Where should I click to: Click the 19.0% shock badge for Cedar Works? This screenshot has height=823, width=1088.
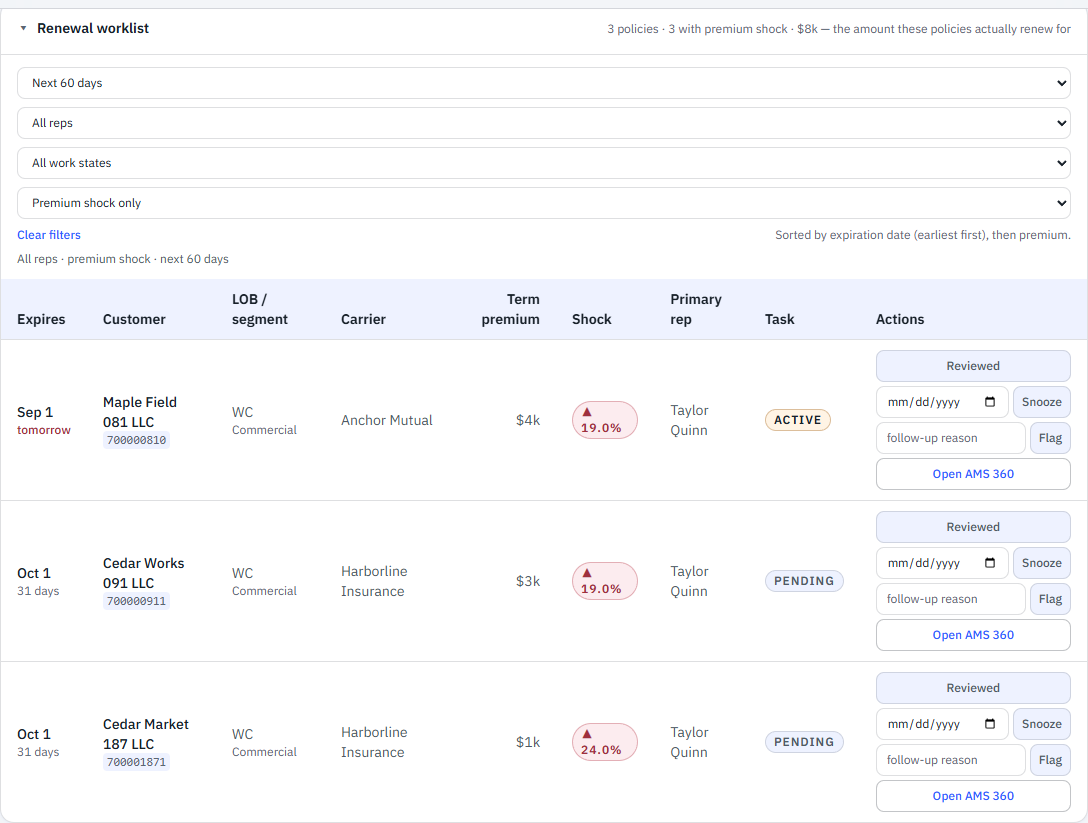point(604,581)
